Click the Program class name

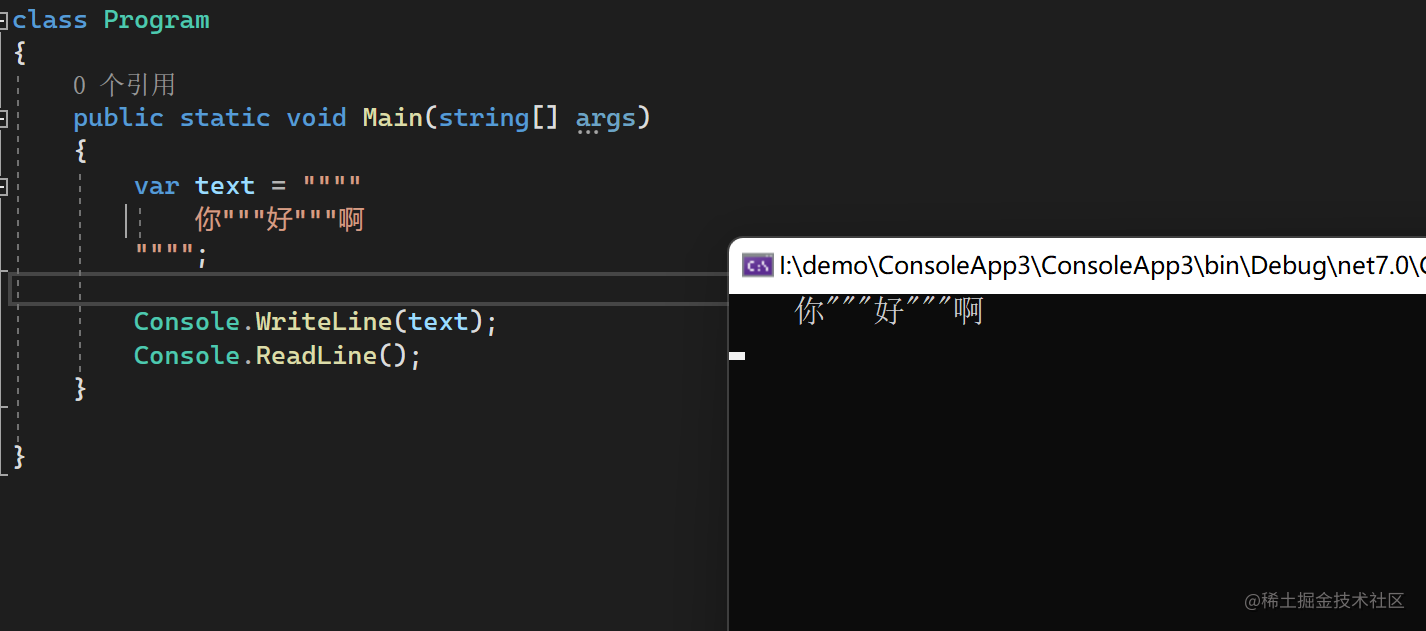click(x=156, y=20)
